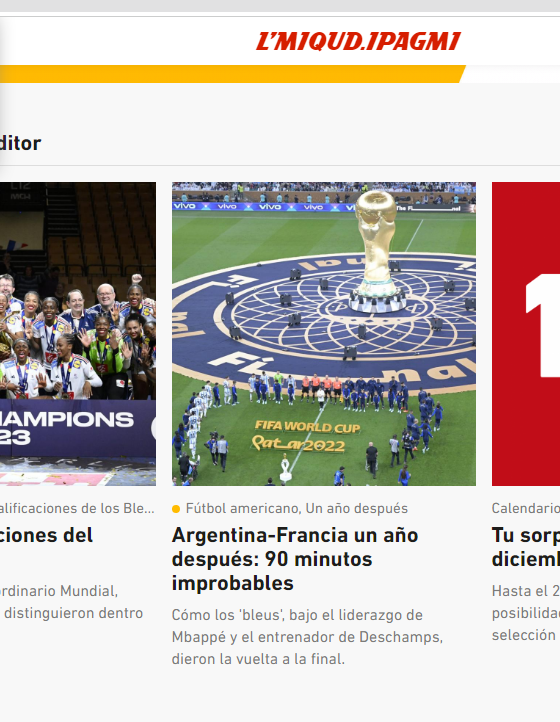Click summary text starting 'Hasta el 2'

tap(526, 613)
